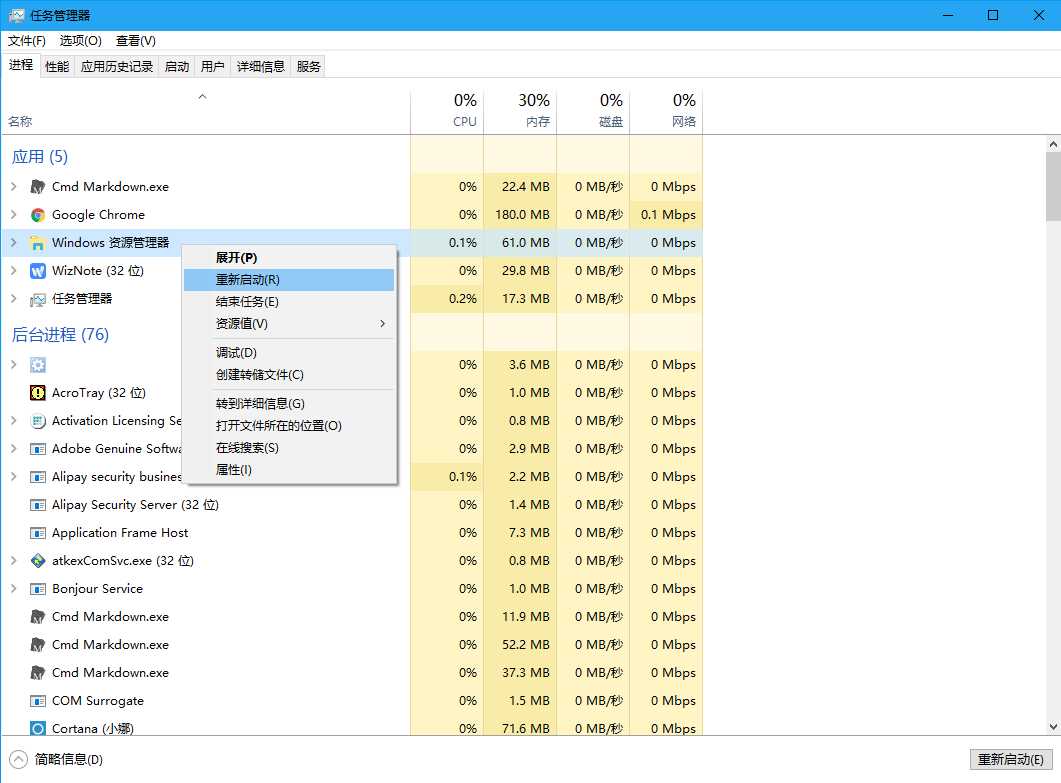Expand the Google Chrome process group

[13, 215]
